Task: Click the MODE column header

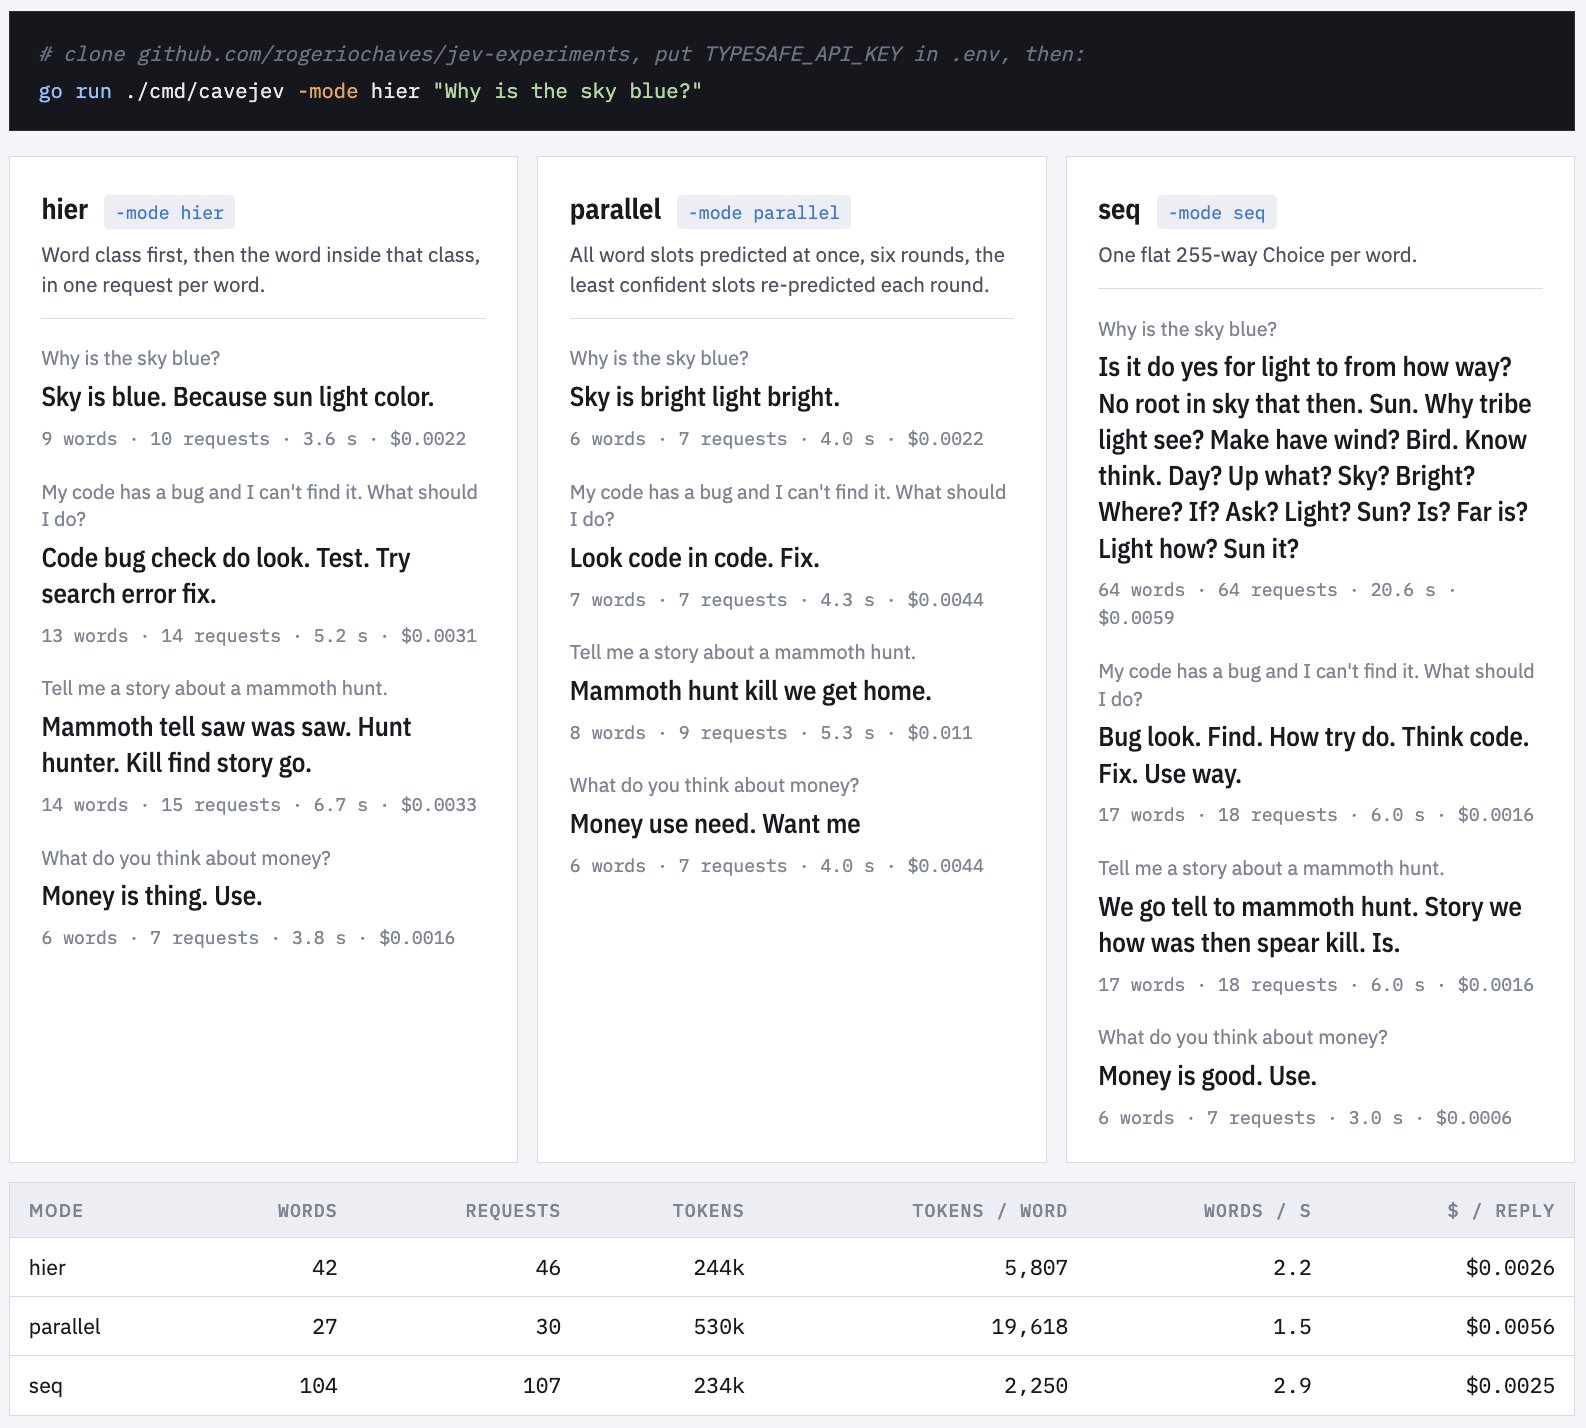Action: pyautogui.click(x=56, y=1210)
